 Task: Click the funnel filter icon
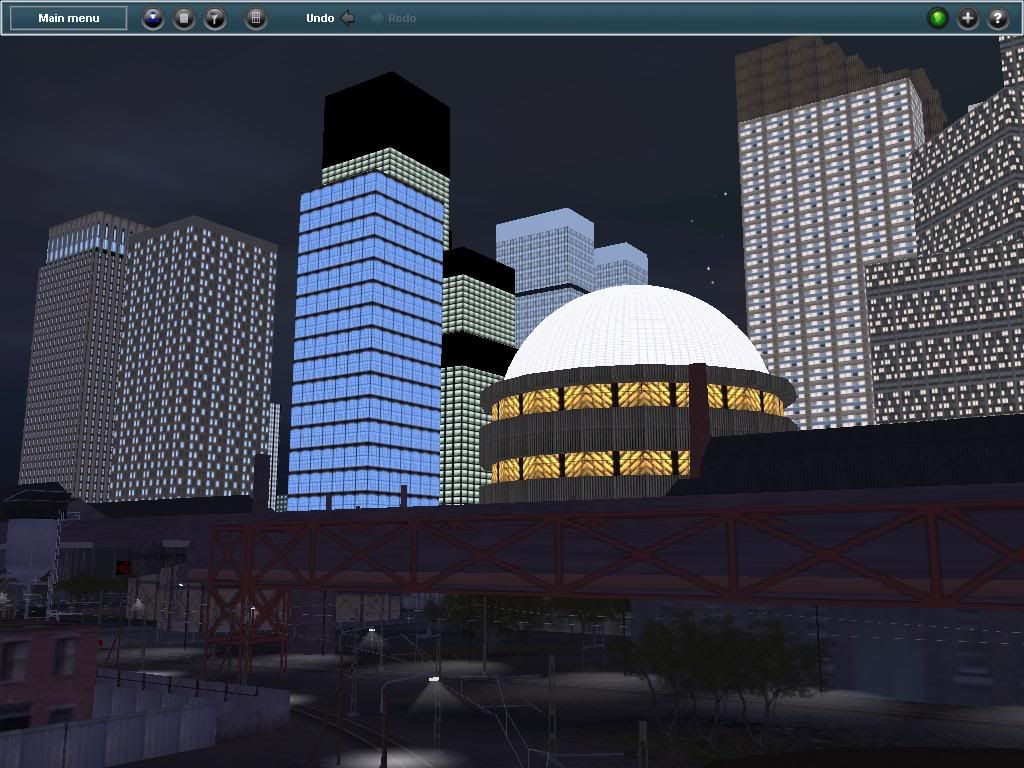[215, 18]
